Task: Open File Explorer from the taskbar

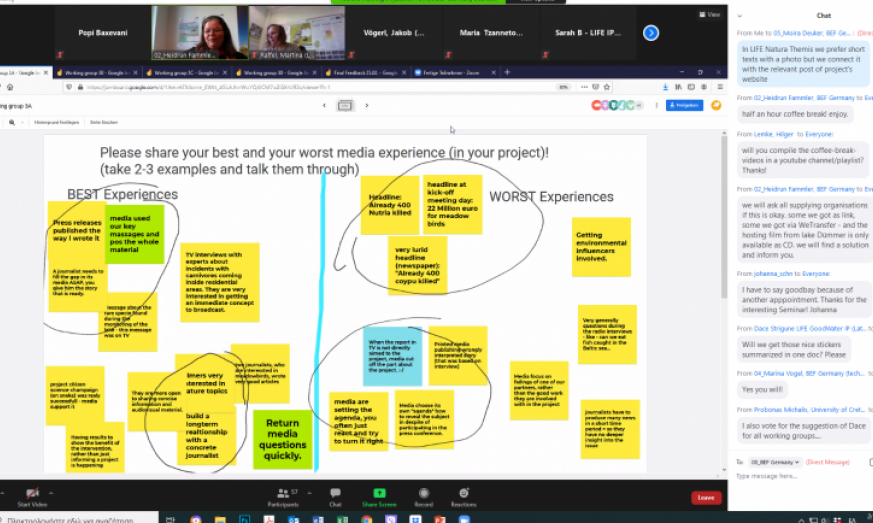Action: (x=220, y=519)
